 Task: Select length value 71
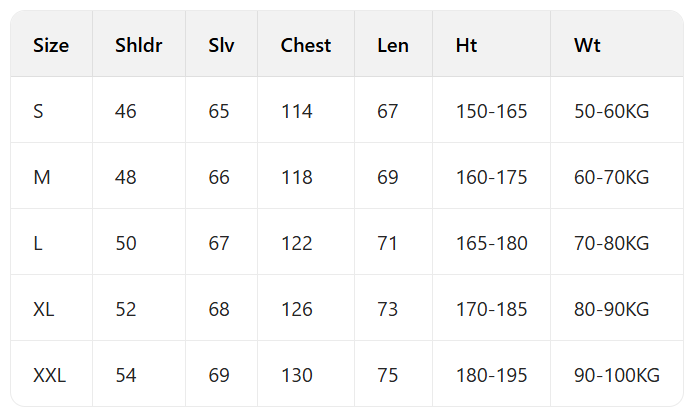388,243
